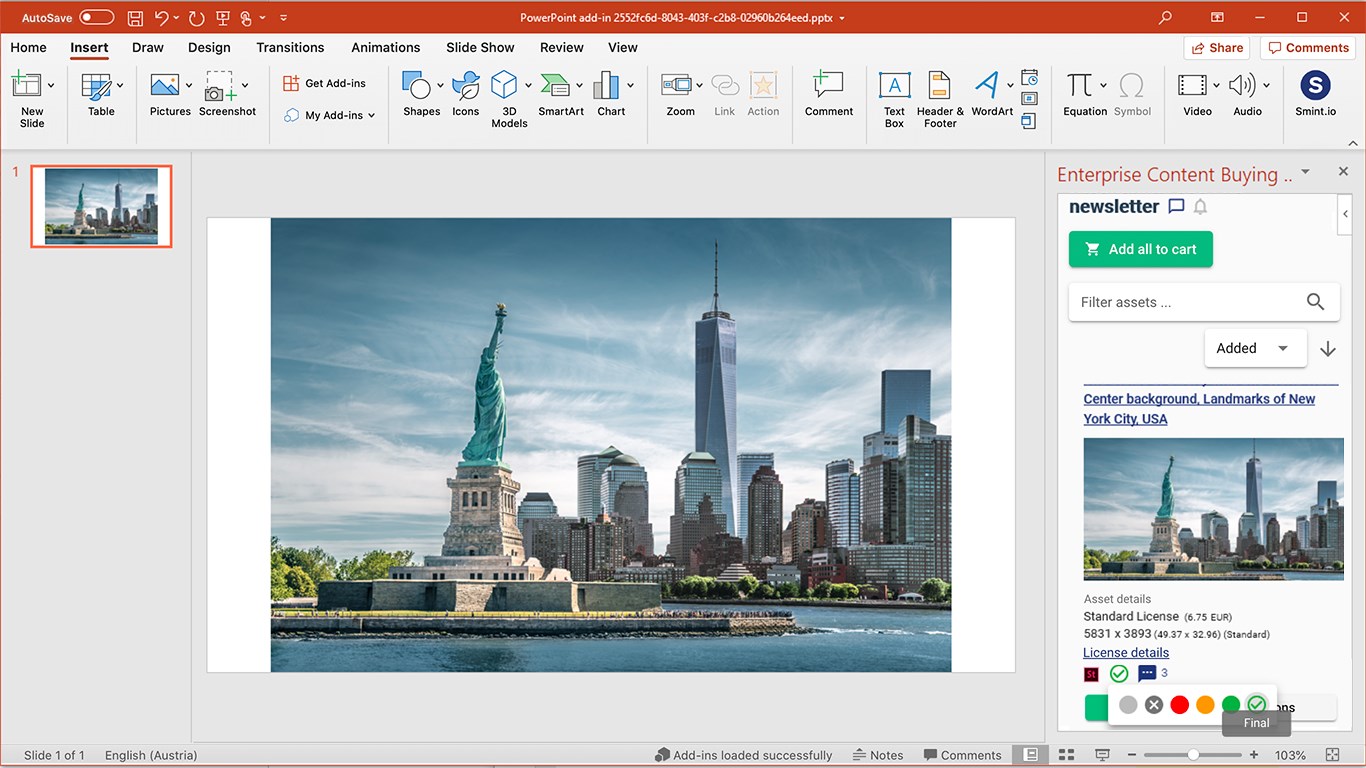
Task: Open the Ribbon Display Options icon
Action: 1217,18
